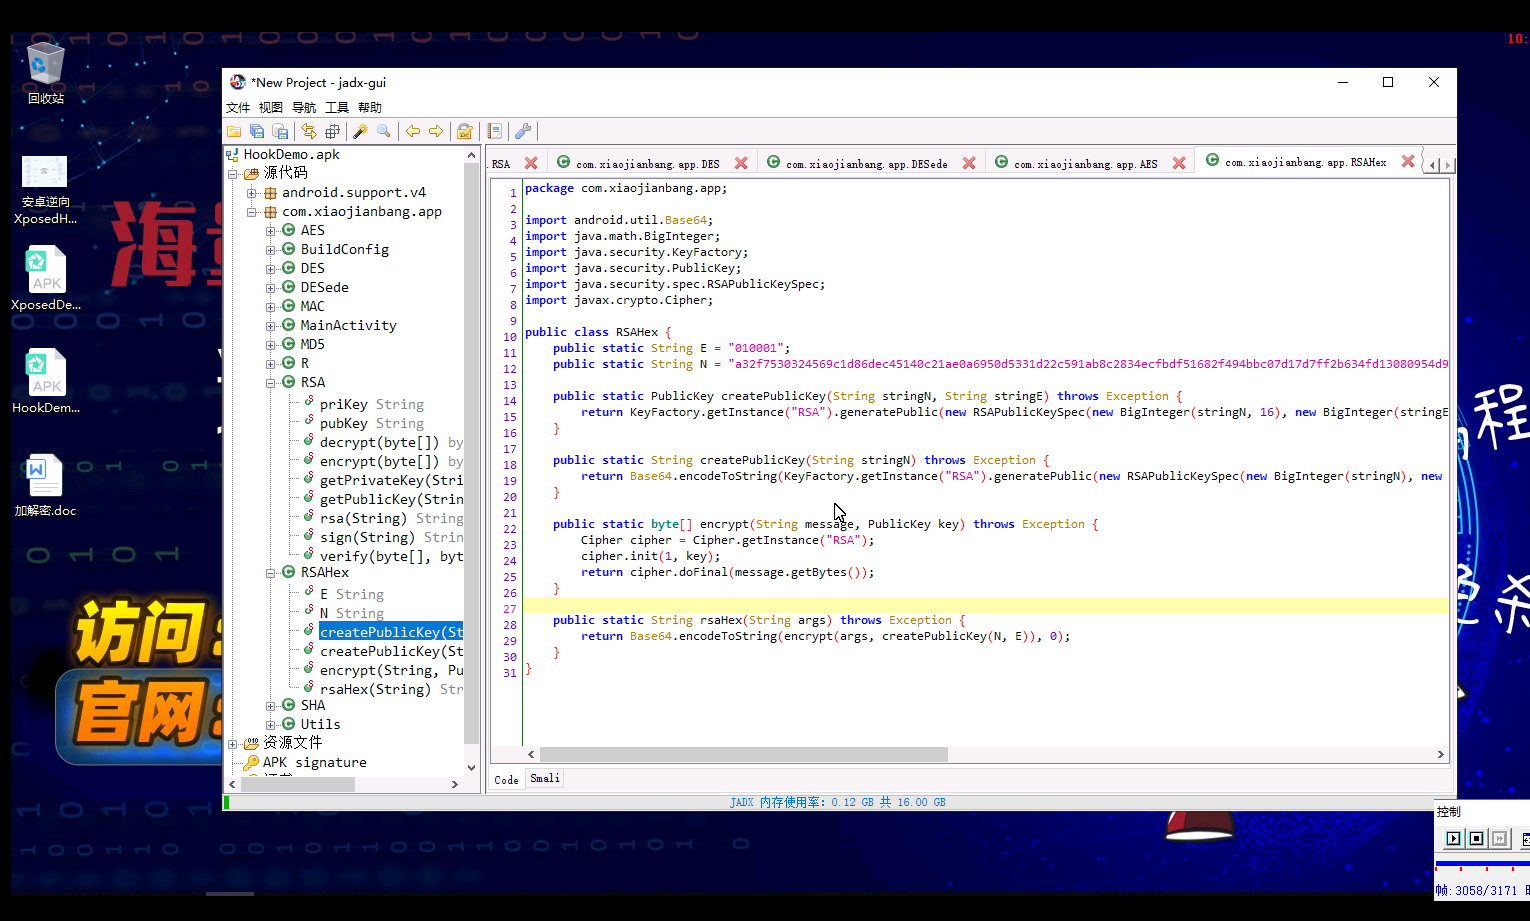1530x921 pixels.
Task: Collapse the RSAHex class node
Action: point(271,573)
